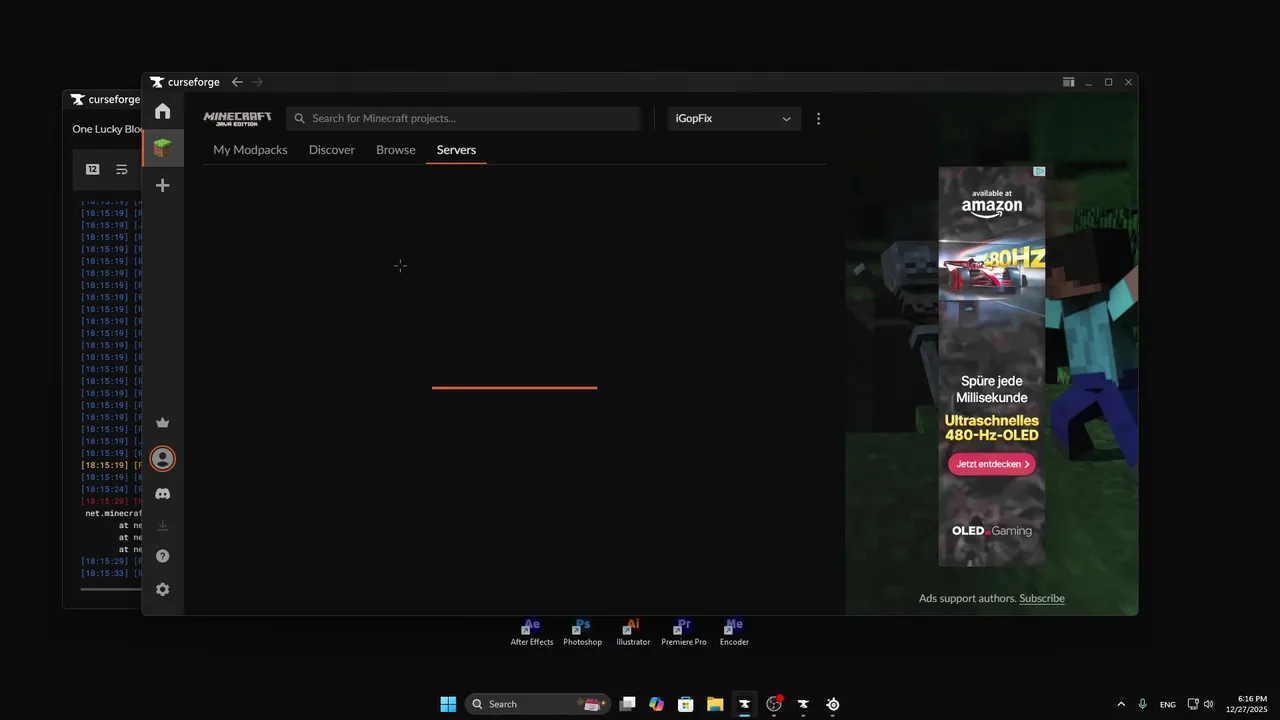Open the downloads arrow icon in sidebar
The height and width of the screenshot is (720, 1280).
(162, 525)
